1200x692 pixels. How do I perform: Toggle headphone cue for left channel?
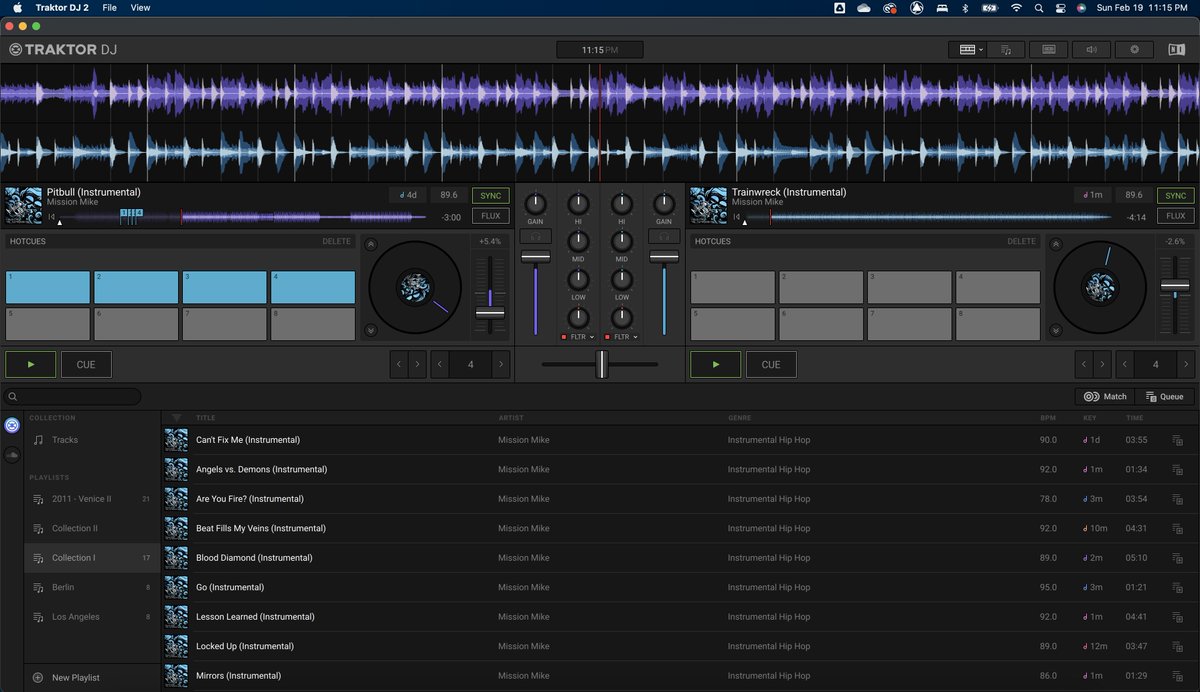click(536, 237)
